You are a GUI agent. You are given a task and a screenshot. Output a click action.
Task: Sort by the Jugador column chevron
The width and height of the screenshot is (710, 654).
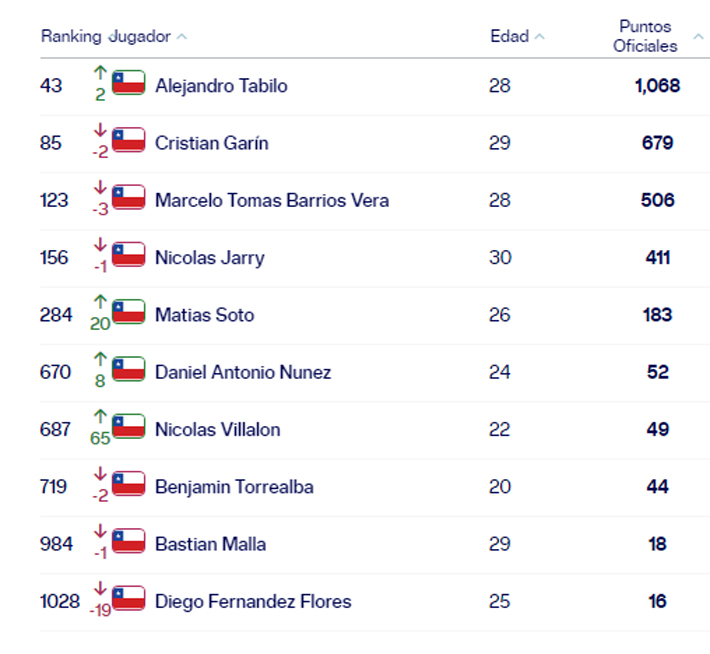point(182,37)
